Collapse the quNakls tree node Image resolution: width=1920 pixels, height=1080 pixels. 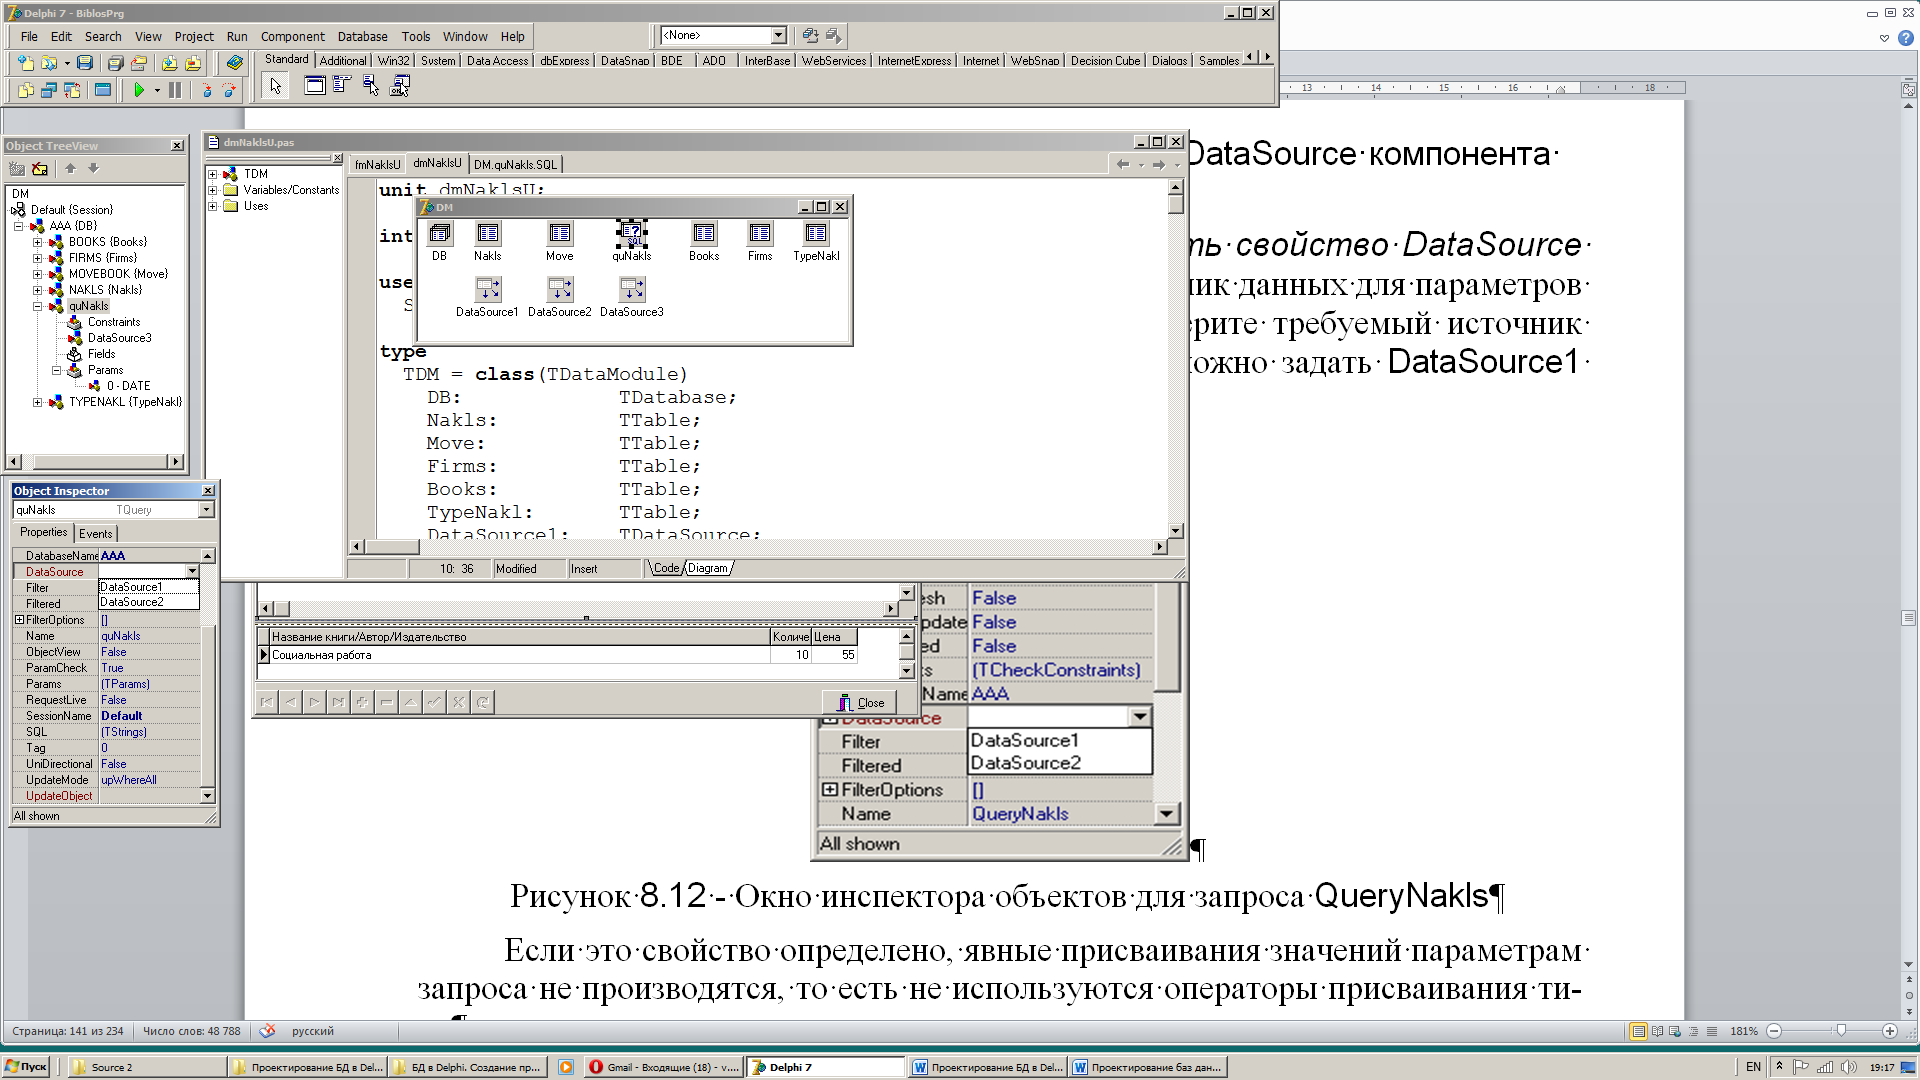pos(38,306)
